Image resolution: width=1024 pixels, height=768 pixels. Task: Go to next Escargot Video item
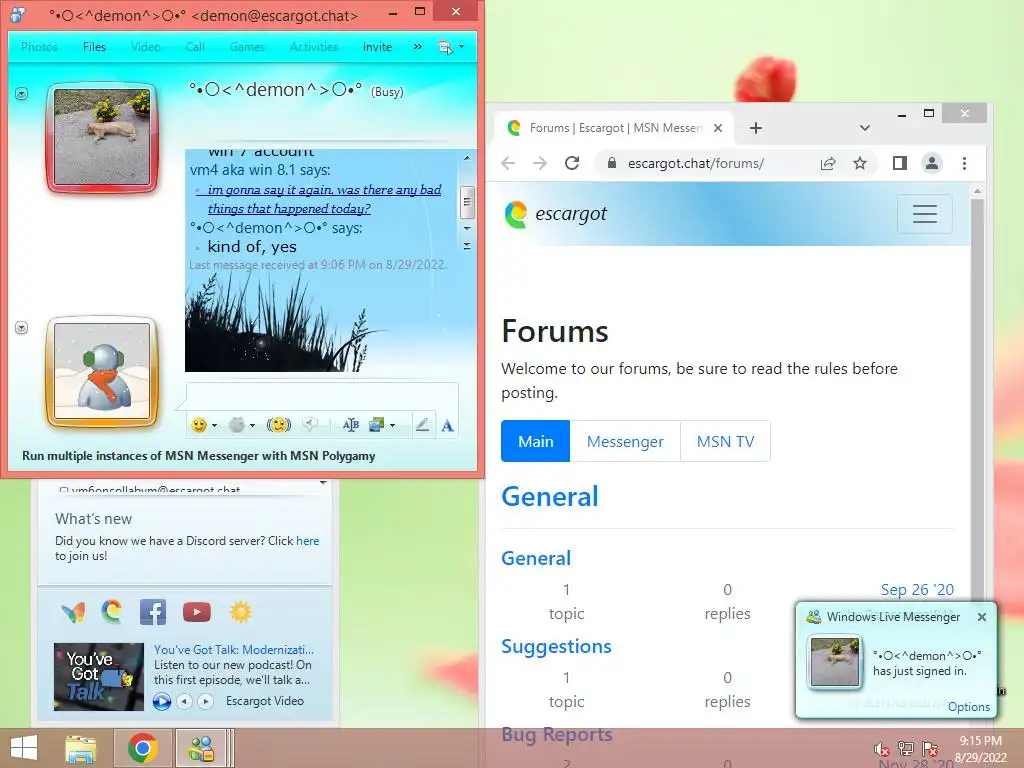point(206,701)
